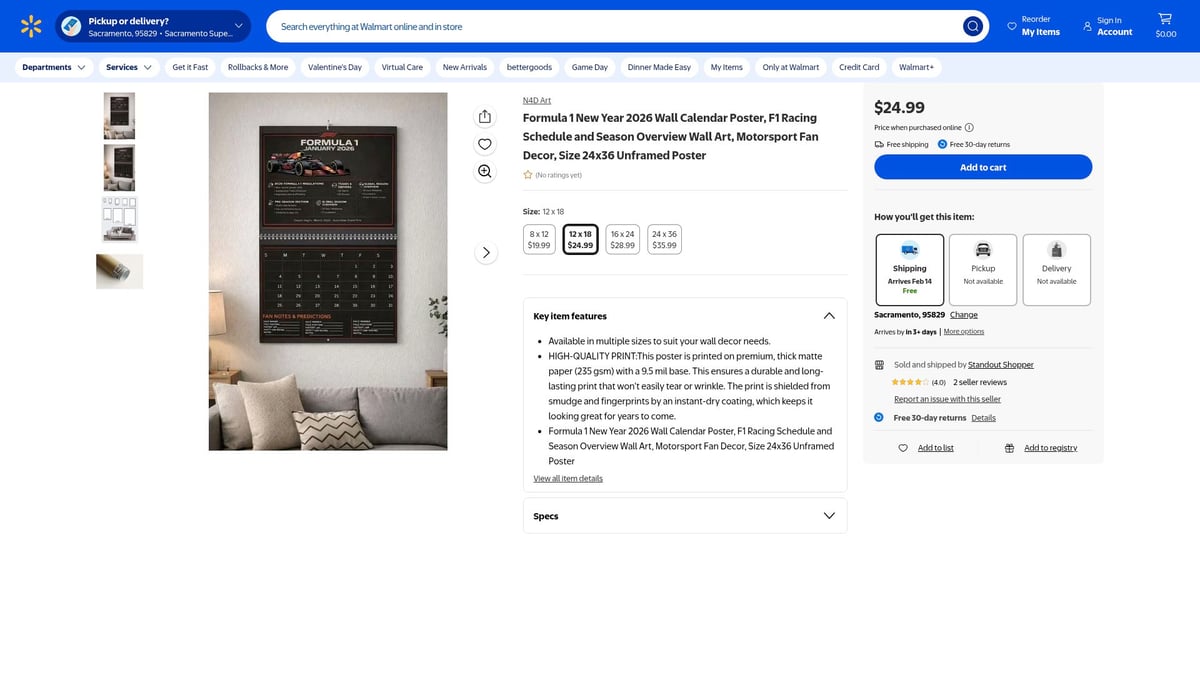Screen dimensions: 1200x675
Task: Click into the Walmart search field
Action: (610, 26)
